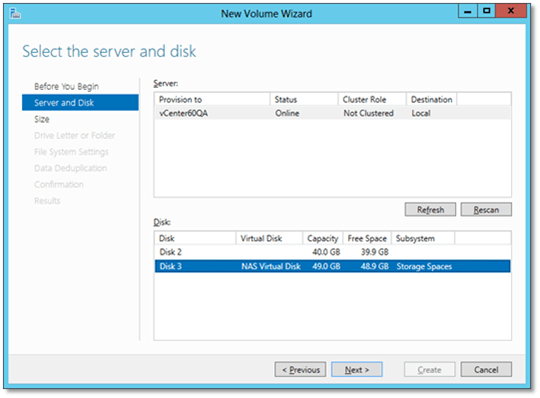Go to Before You Begin step
This screenshot has height=398, width=540.
66,86
